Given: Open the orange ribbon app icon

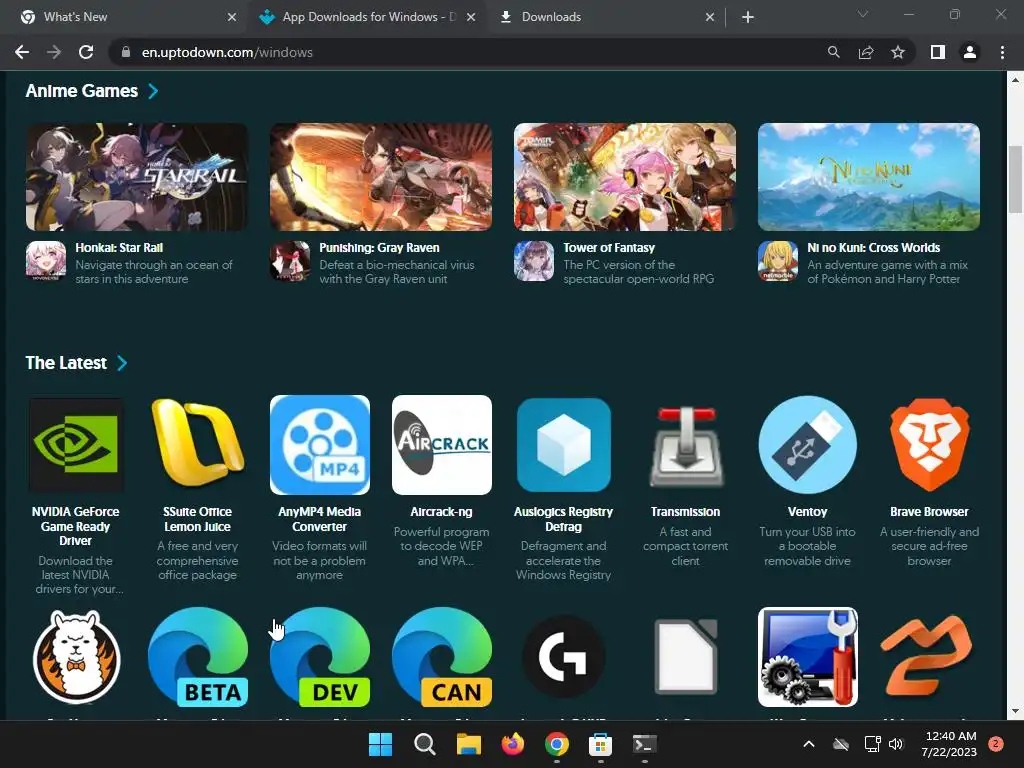Looking at the screenshot, I should click(927, 657).
